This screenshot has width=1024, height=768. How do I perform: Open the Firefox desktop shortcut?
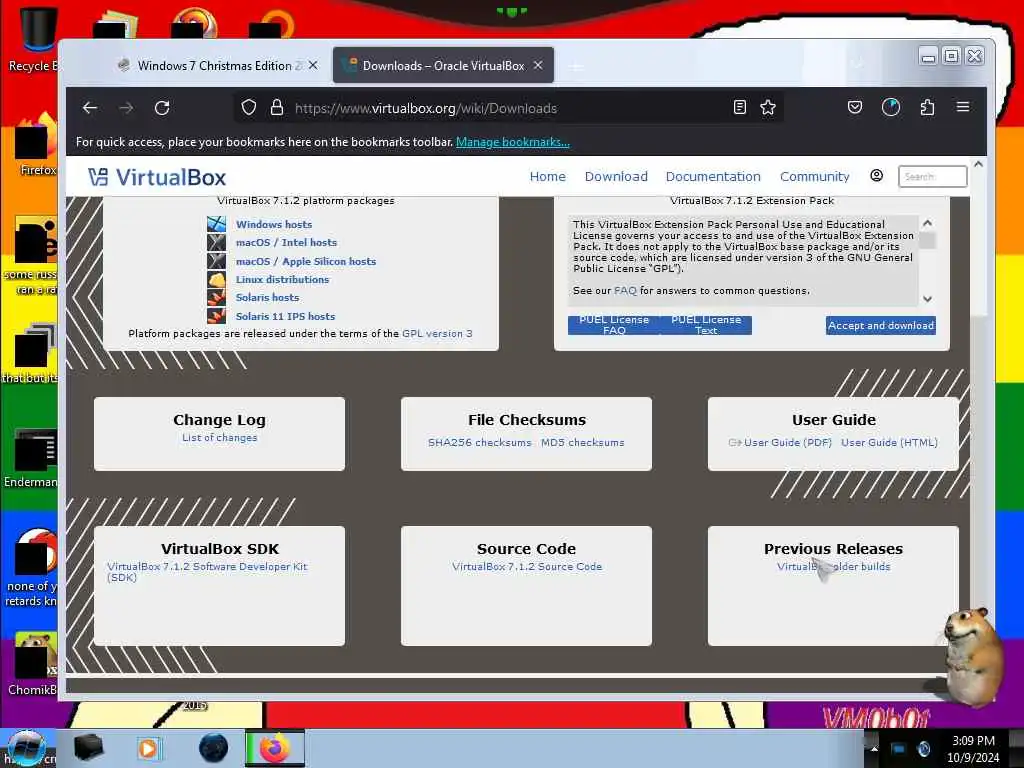34,145
